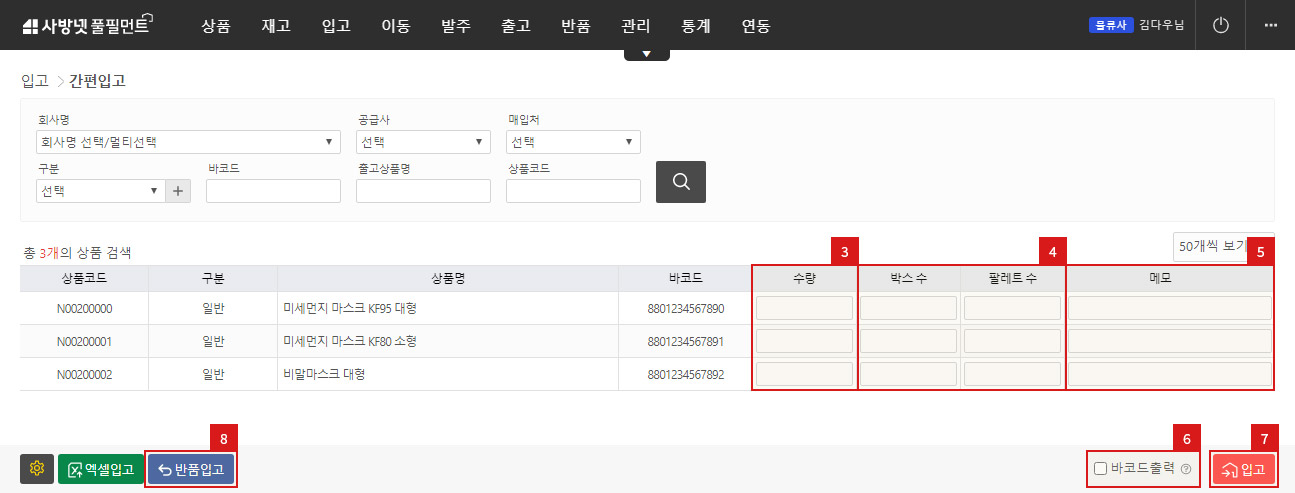Click the red 입고 button
The width and height of the screenshot is (1295, 493).
1243,469
